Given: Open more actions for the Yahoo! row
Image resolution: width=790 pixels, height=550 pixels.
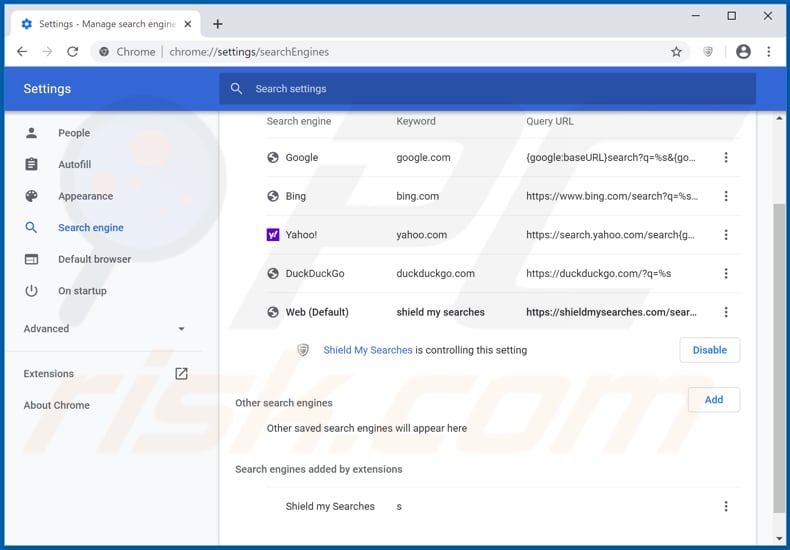Looking at the screenshot, I should [x=726, y=235].
